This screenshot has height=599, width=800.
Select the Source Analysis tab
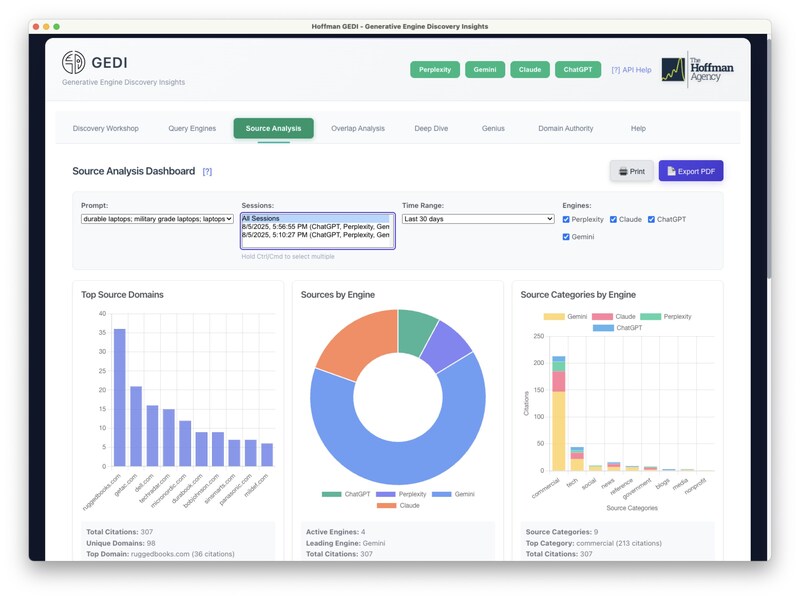click(x=273, y=129)
